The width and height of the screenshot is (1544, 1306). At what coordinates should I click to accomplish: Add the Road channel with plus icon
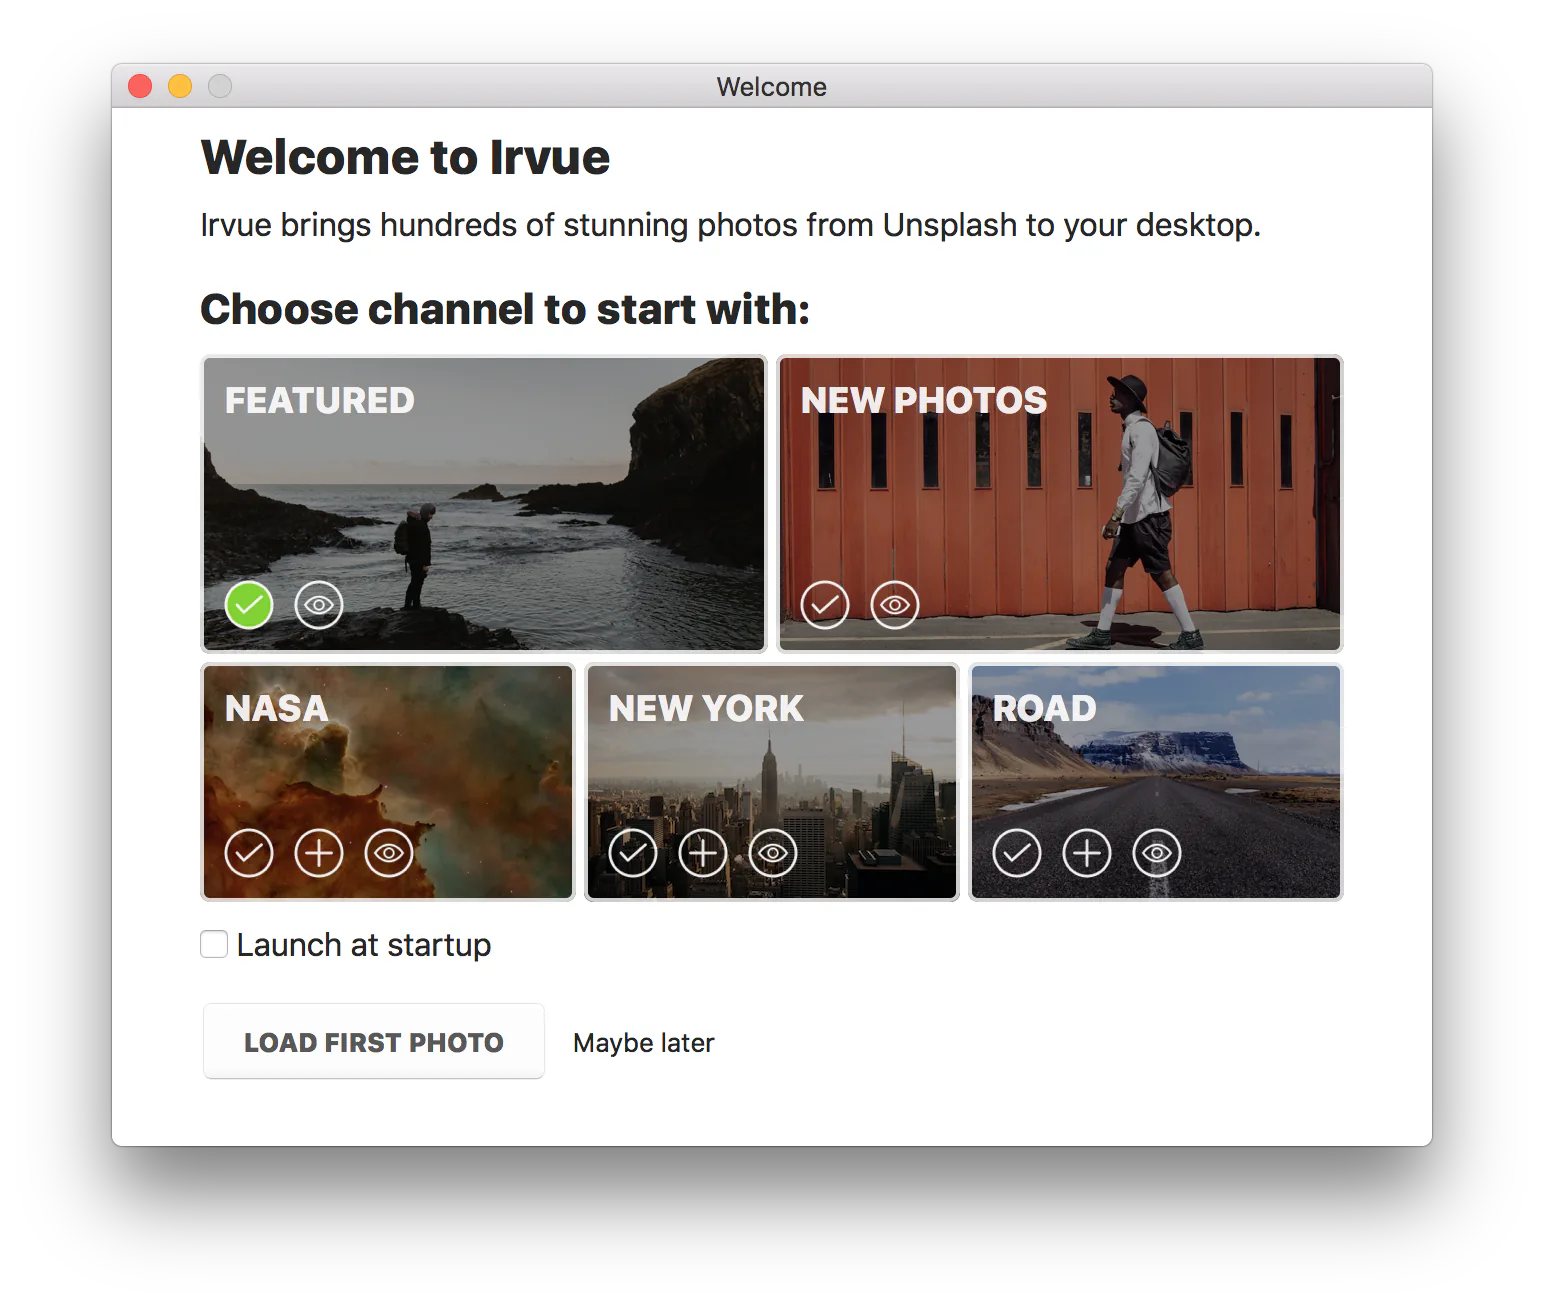click(x=1087, y=853)
